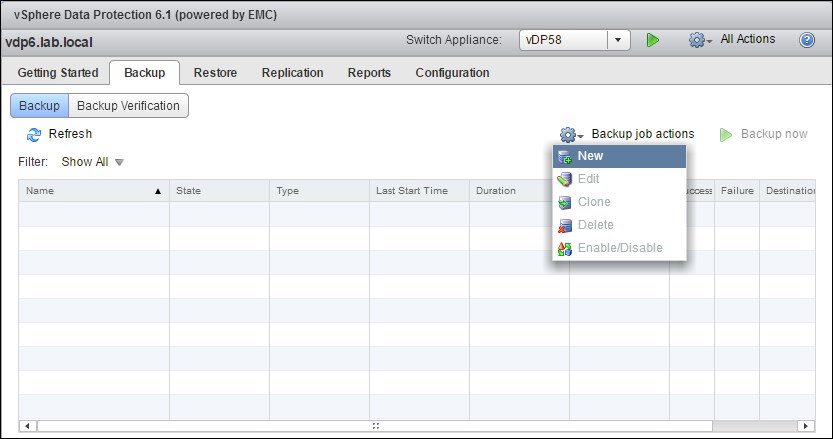Click the Backup now green play icon
Screen dimensions: 833x439
coord(726,134)
